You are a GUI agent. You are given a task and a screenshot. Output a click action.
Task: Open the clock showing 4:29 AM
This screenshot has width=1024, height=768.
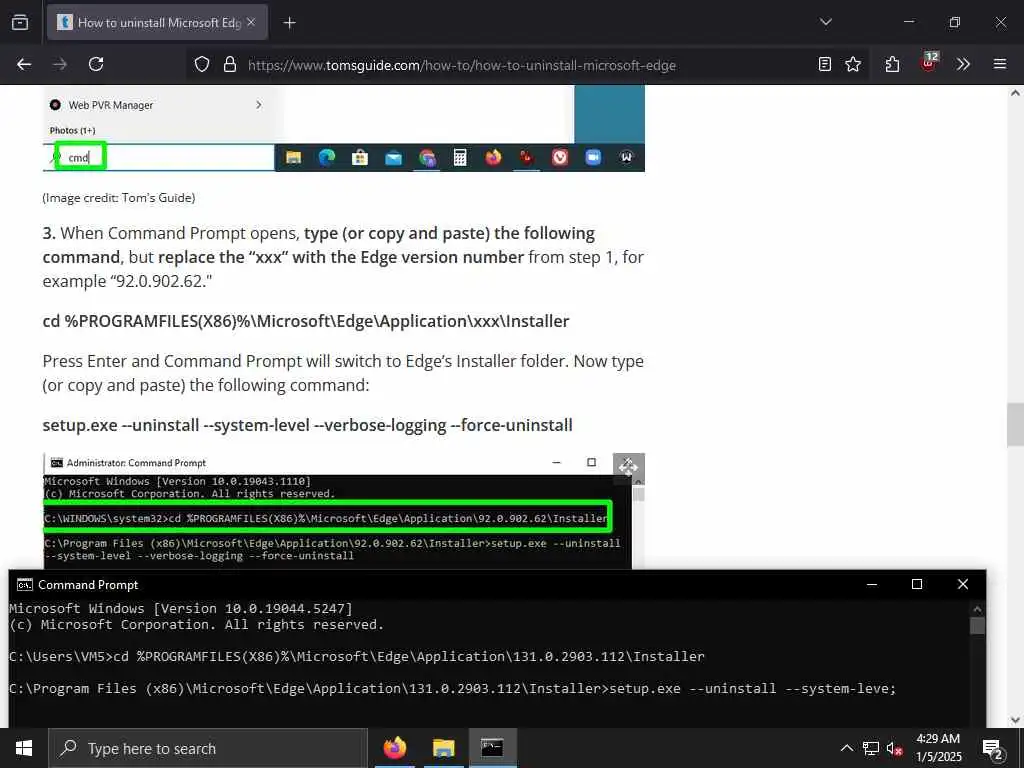[938, 748]
